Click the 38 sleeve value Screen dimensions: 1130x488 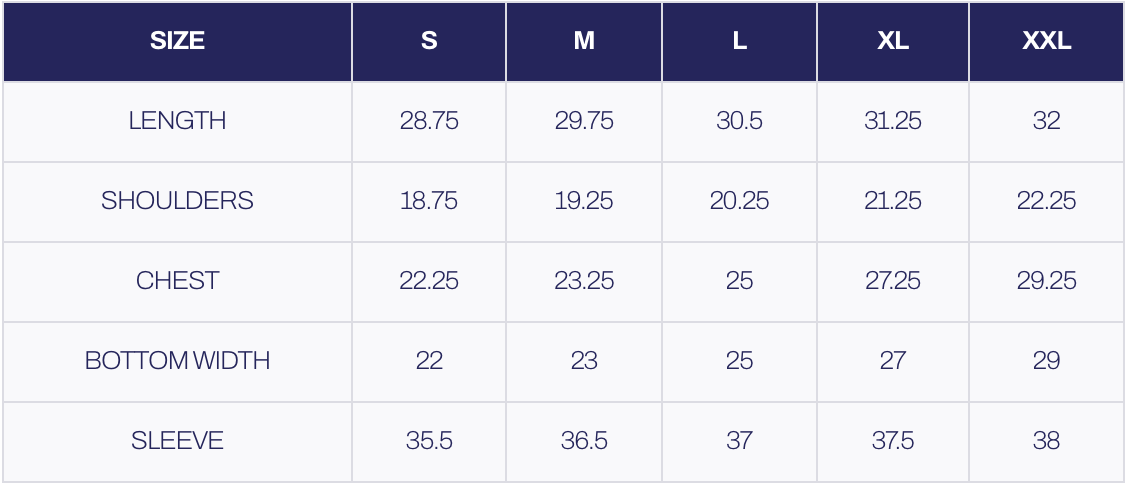1046,441
